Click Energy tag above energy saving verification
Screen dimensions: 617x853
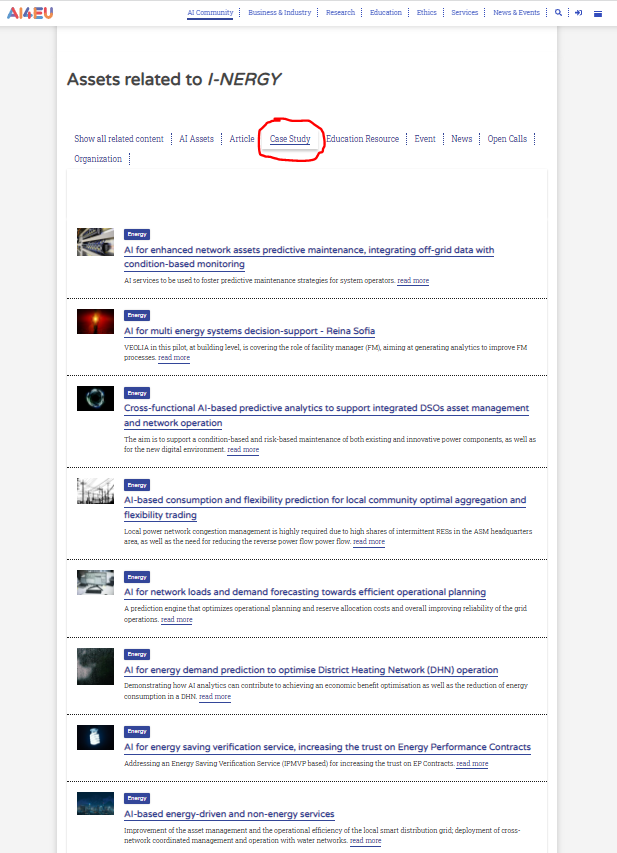point(137,732)
